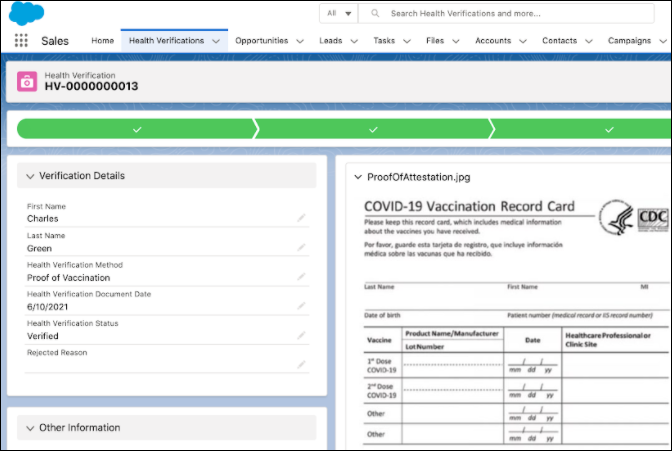Click the CDC logo on the card

point(653,219)
